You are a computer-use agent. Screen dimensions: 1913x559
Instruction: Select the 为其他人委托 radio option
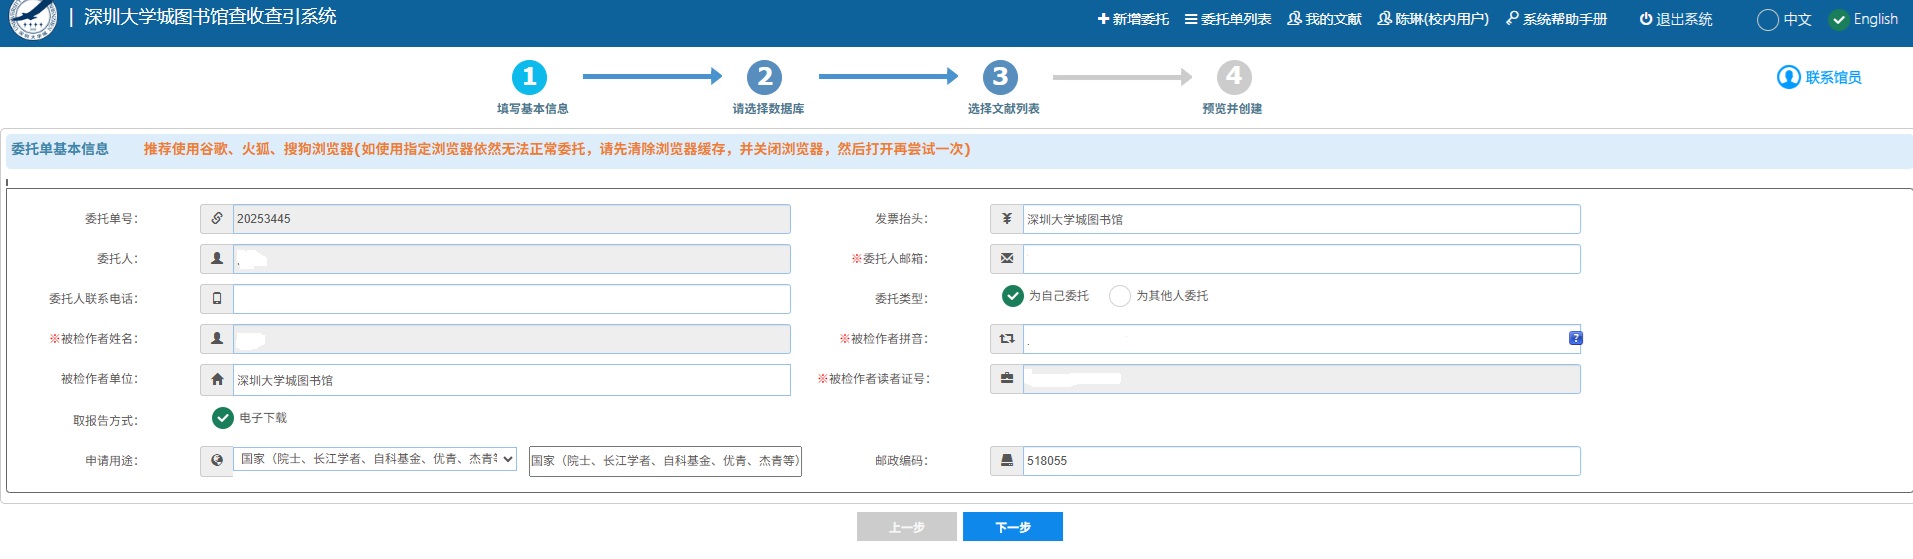1120,296
